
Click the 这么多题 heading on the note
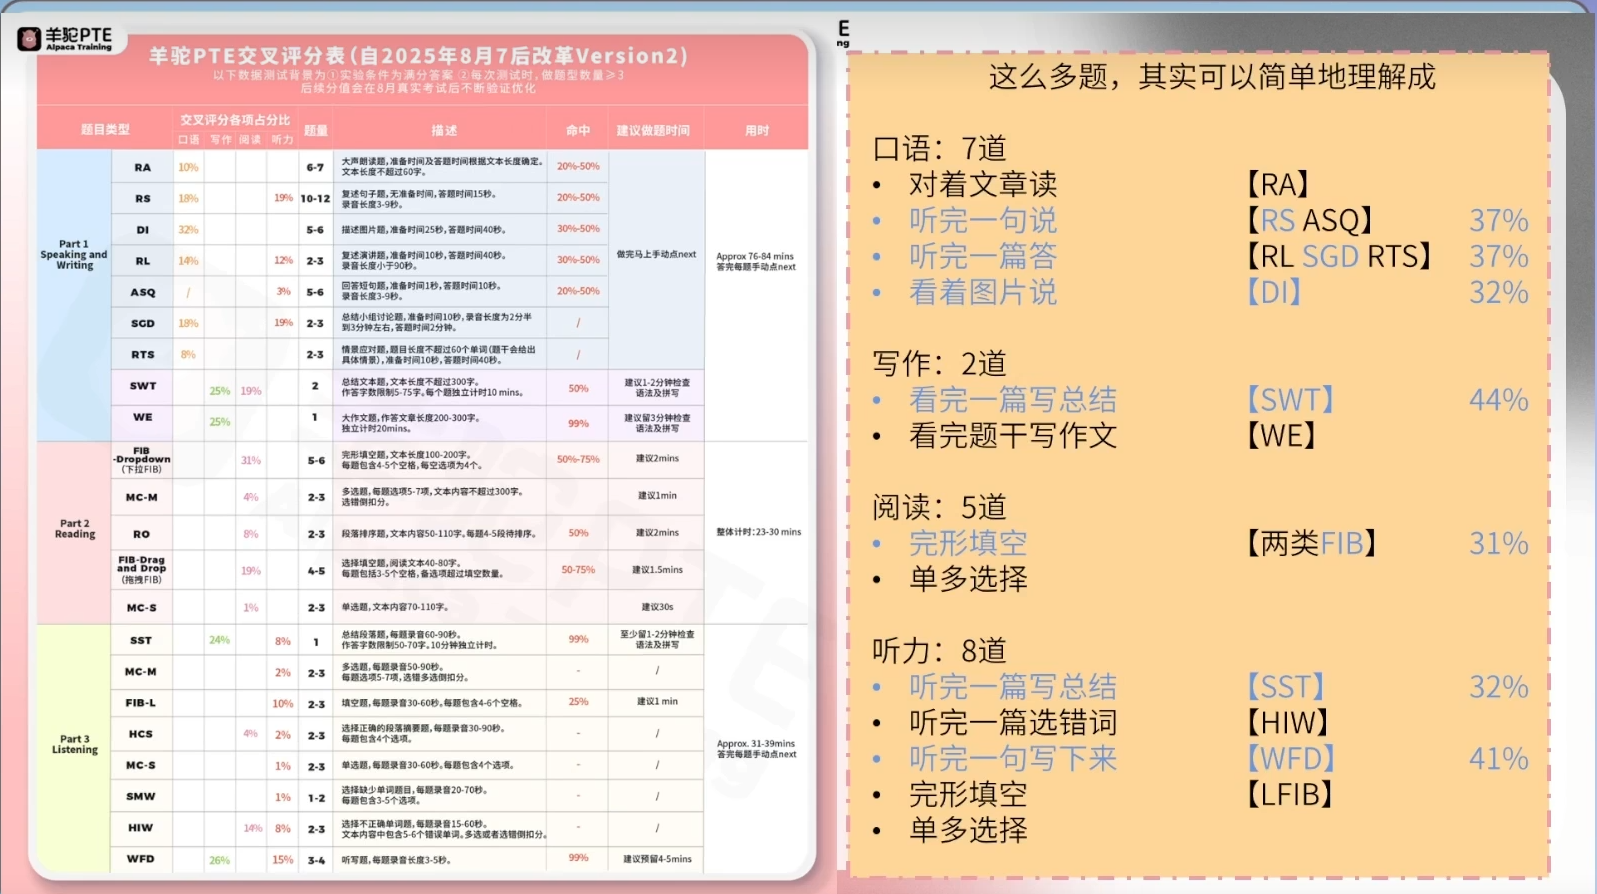pyautogui.click(x=1211, y=77)
